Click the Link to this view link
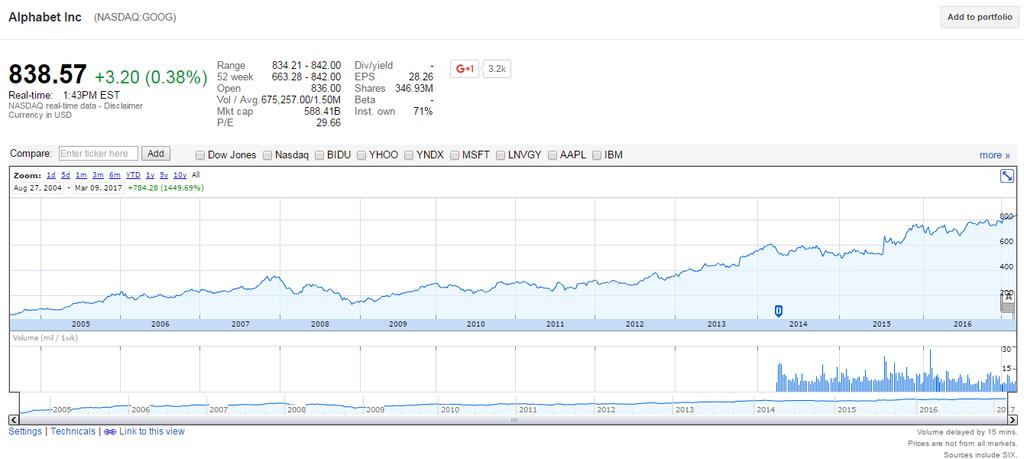This screenshot has height=459, width=1024. (x=152, y=432)
